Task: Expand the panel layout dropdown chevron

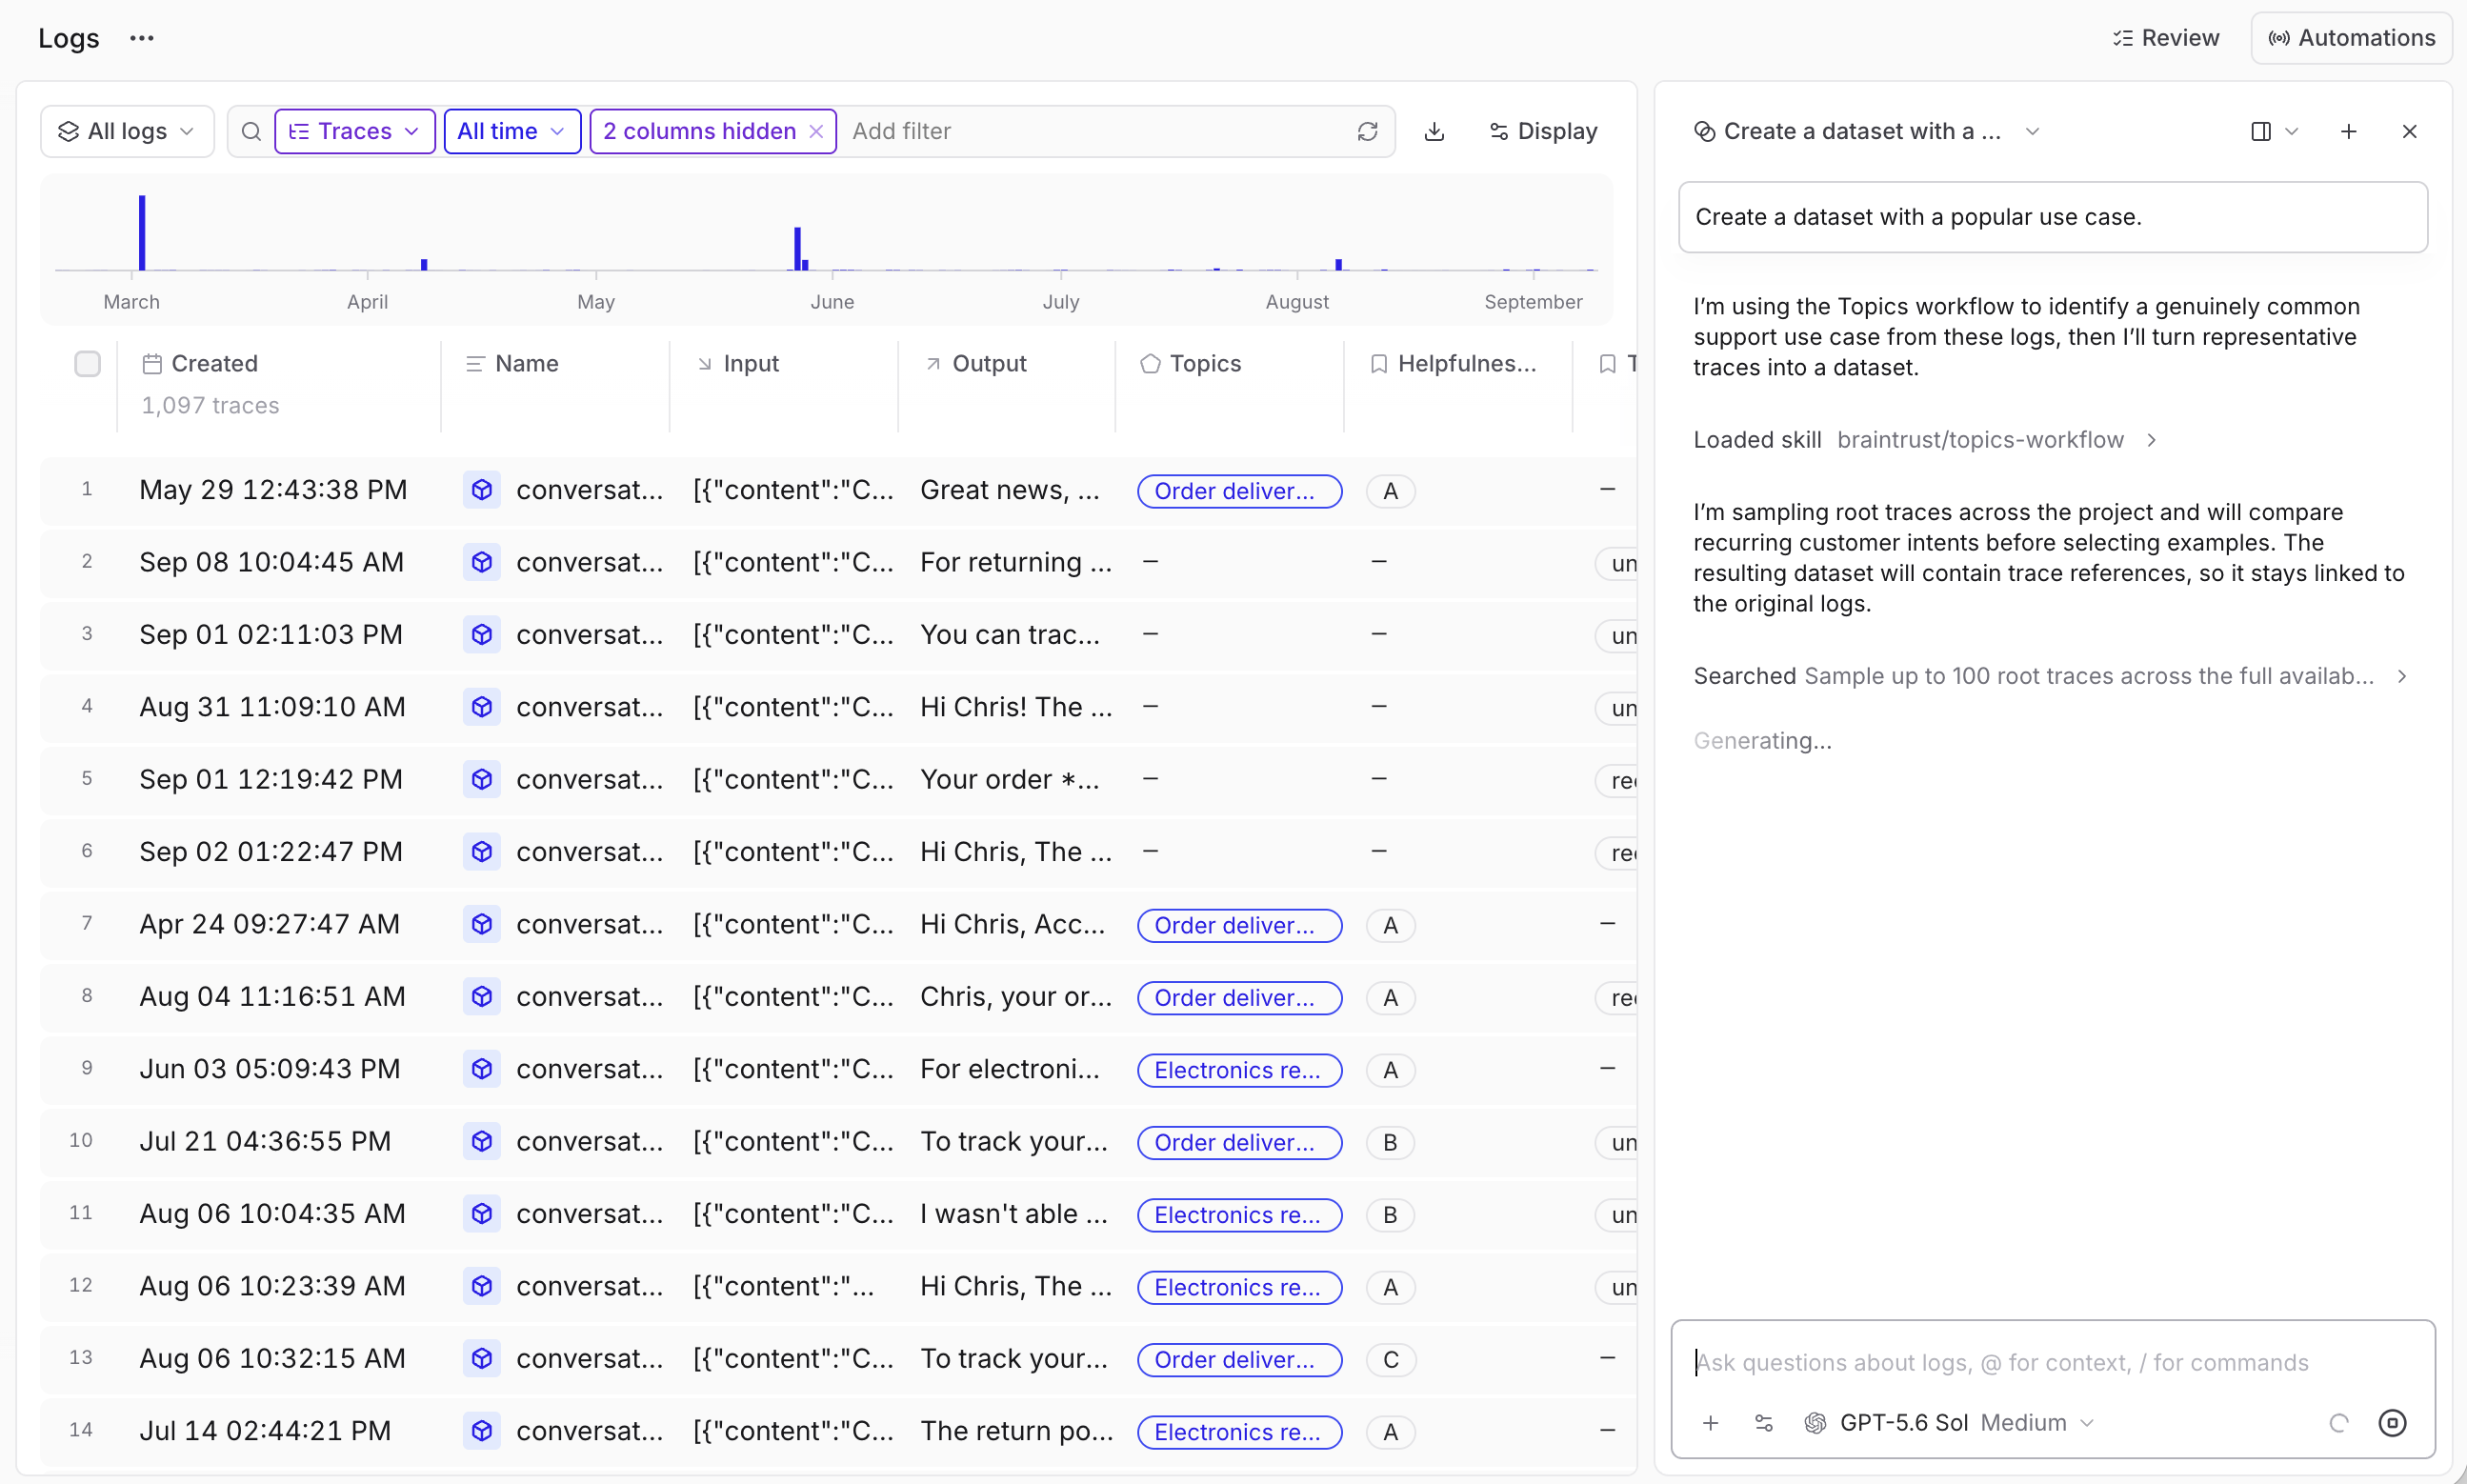Action: (x=2291, y=131)
